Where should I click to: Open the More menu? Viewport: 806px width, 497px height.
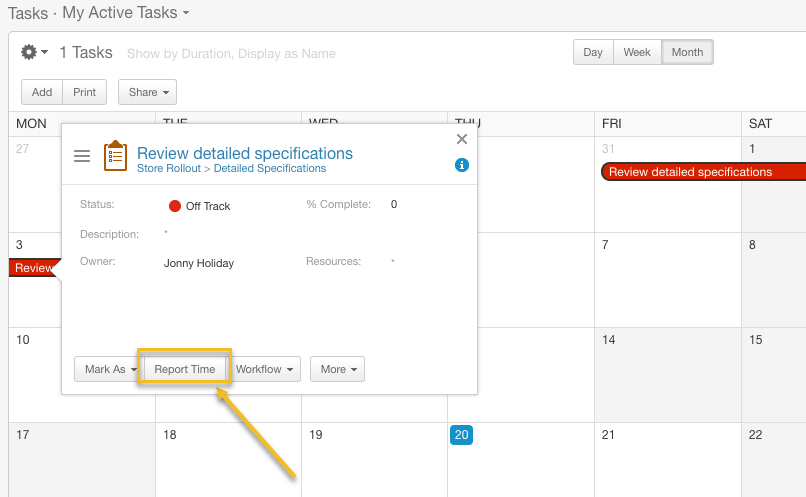[337, 369]
